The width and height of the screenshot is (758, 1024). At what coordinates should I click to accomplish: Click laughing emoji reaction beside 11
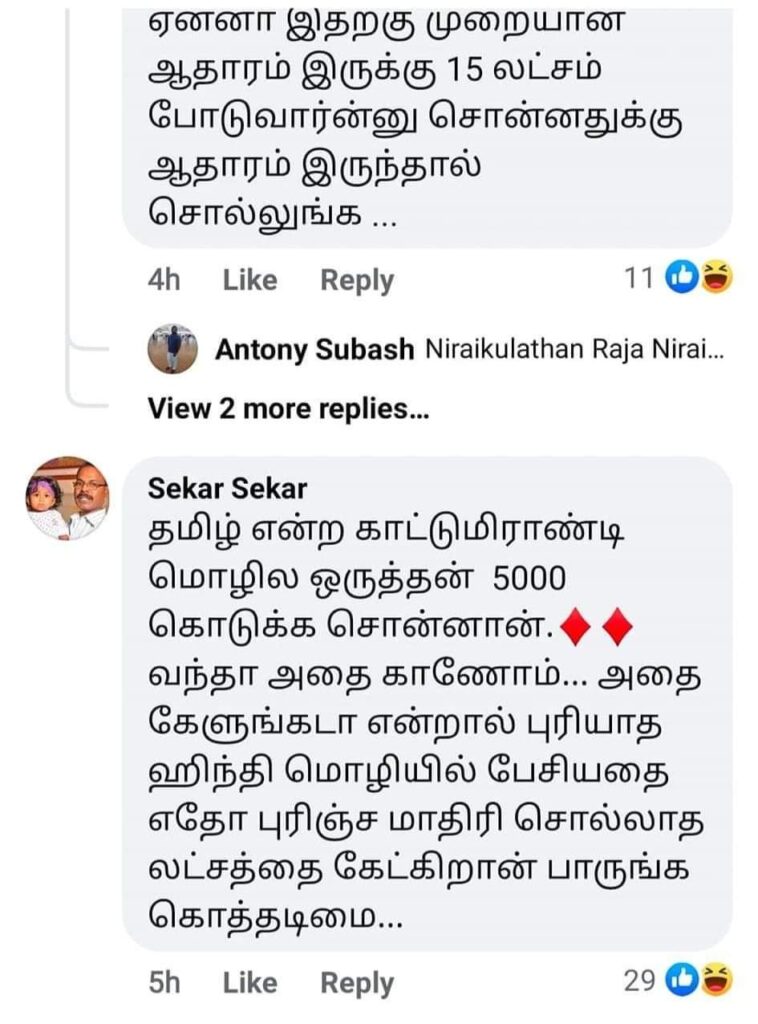715,278
